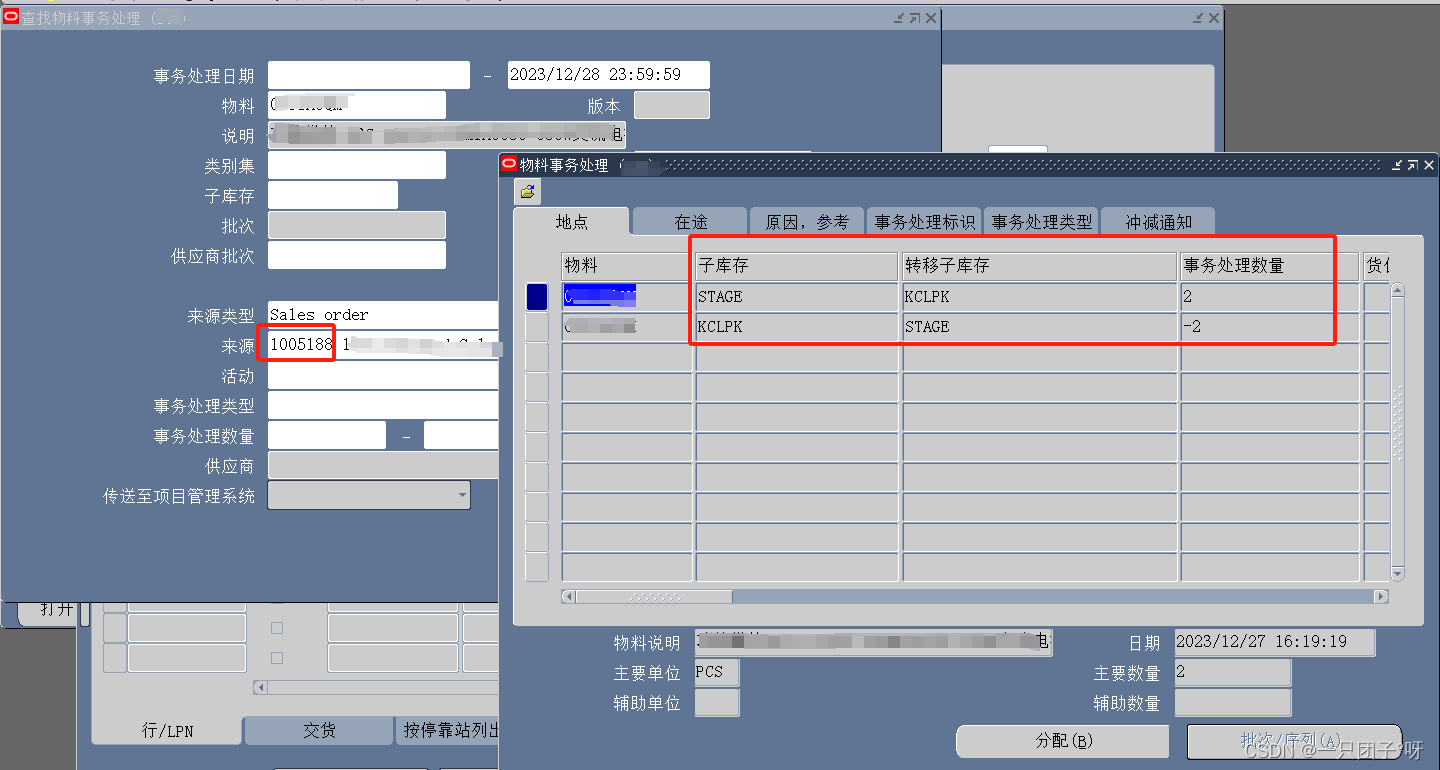Open the 事务处理类型 tab
Viewport: 1440px width, 770px height.
click(1040, 221)
